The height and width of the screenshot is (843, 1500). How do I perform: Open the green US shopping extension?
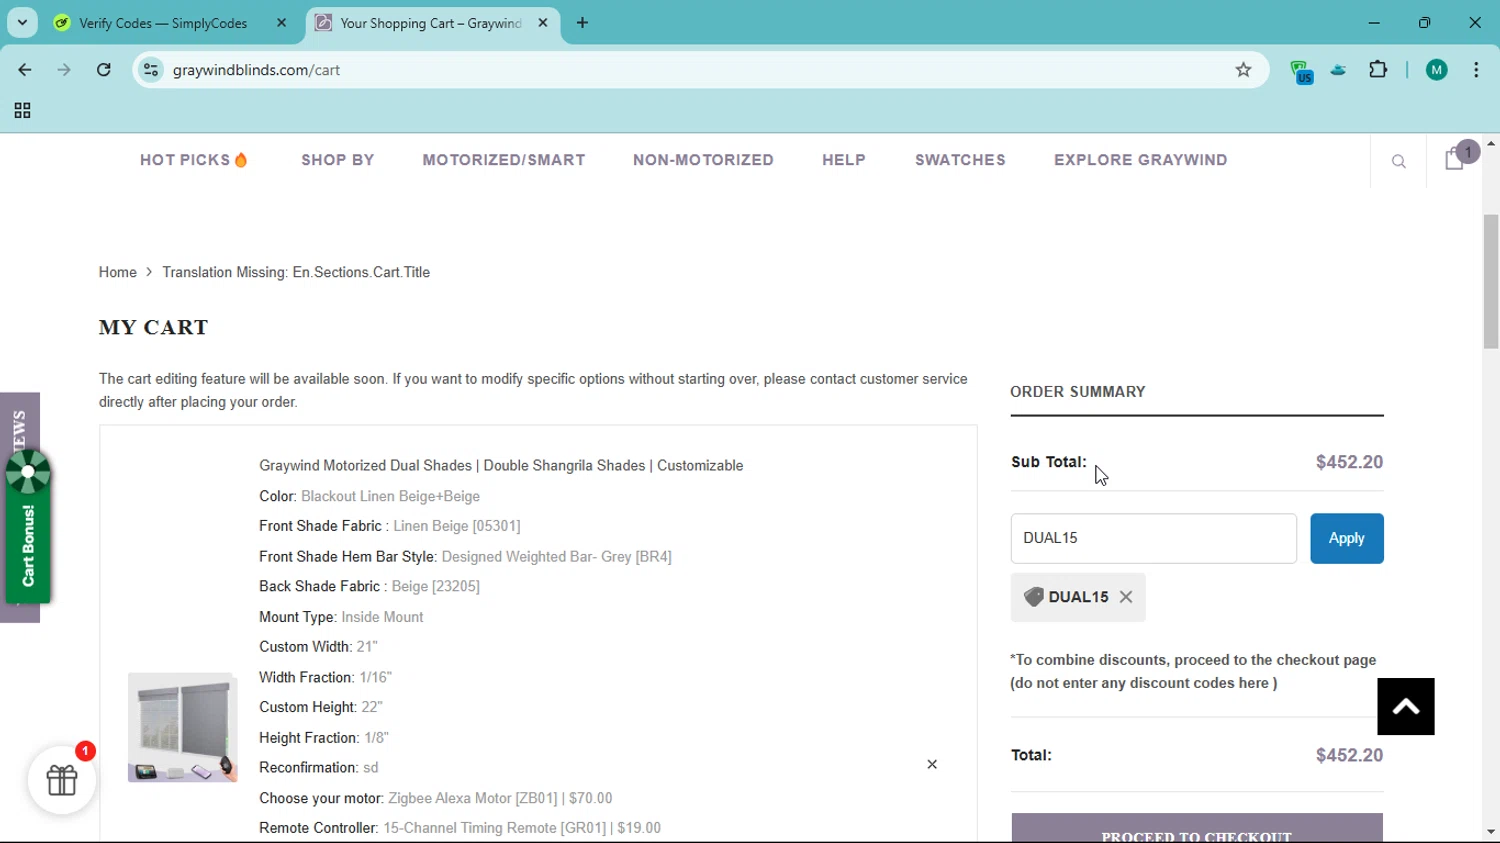[1301, 71]
